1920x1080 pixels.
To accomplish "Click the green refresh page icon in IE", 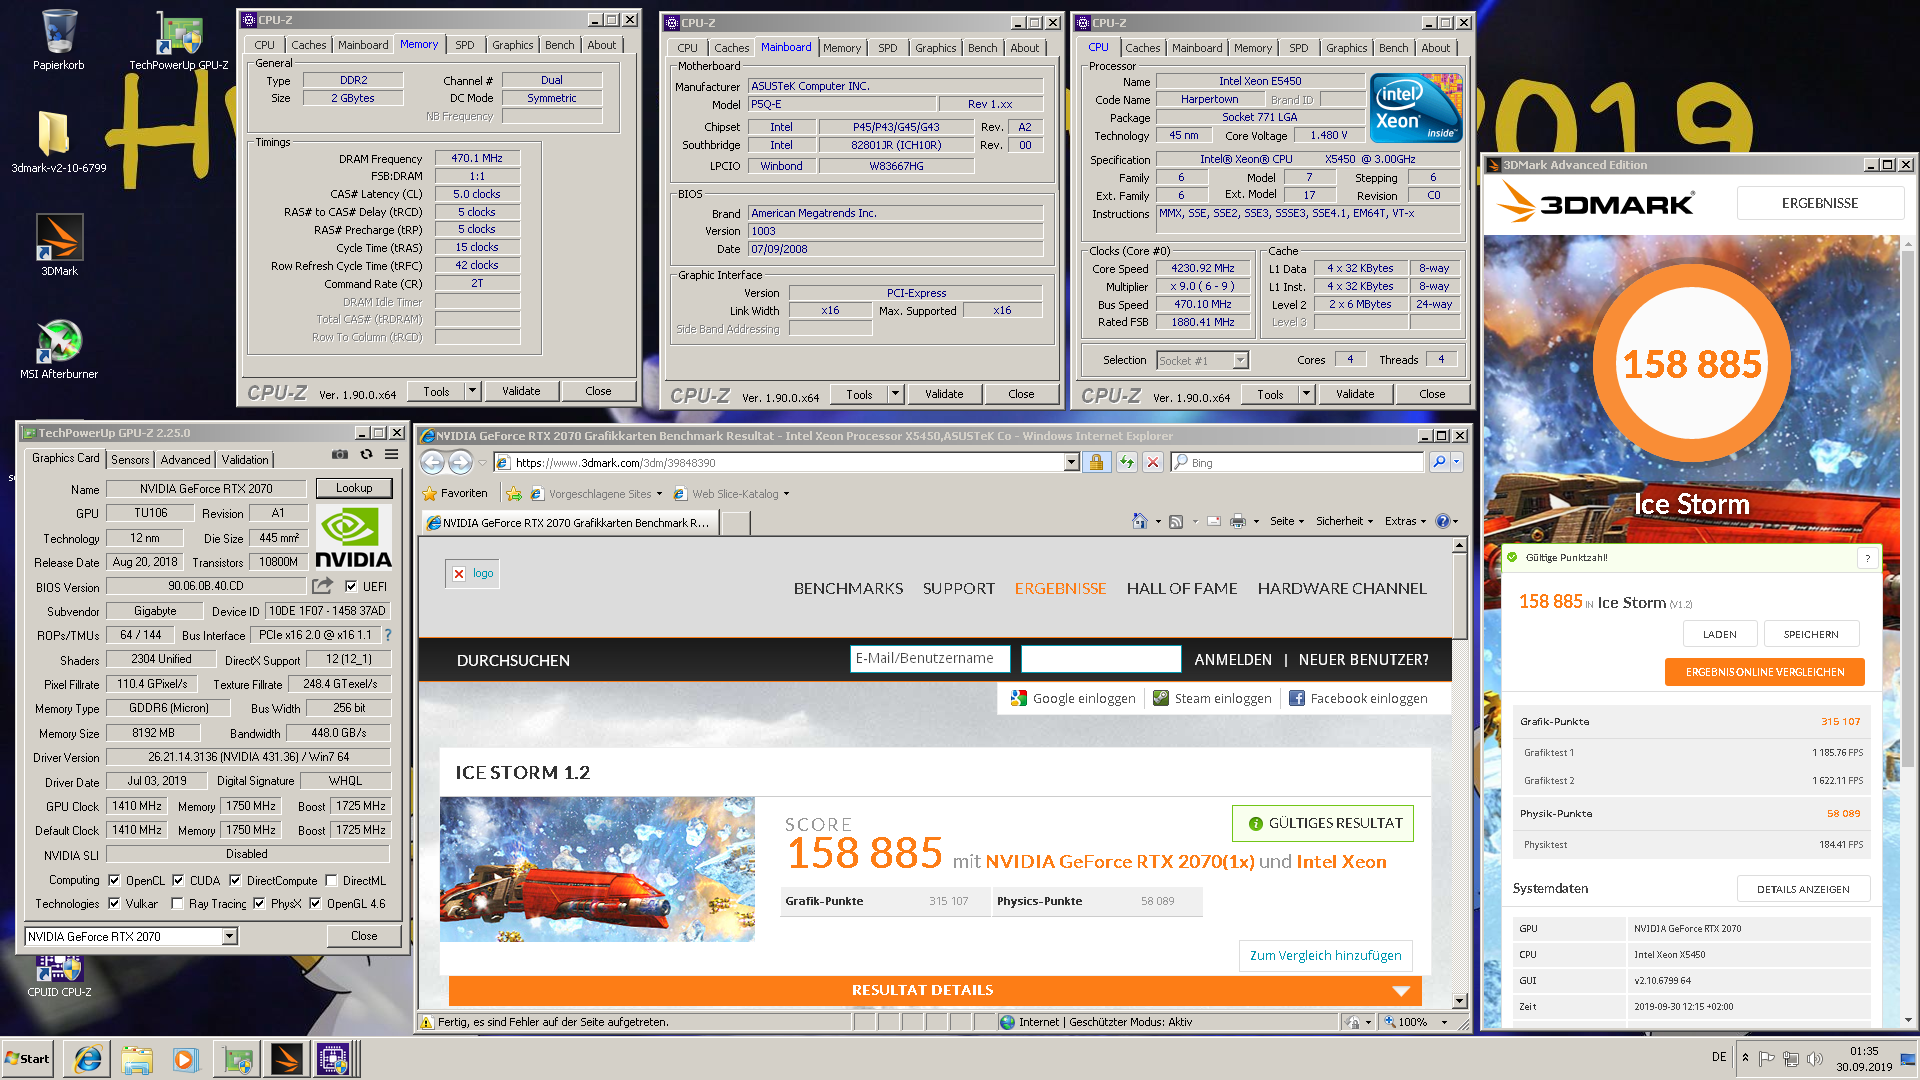I will click(x=1127, y=462).
